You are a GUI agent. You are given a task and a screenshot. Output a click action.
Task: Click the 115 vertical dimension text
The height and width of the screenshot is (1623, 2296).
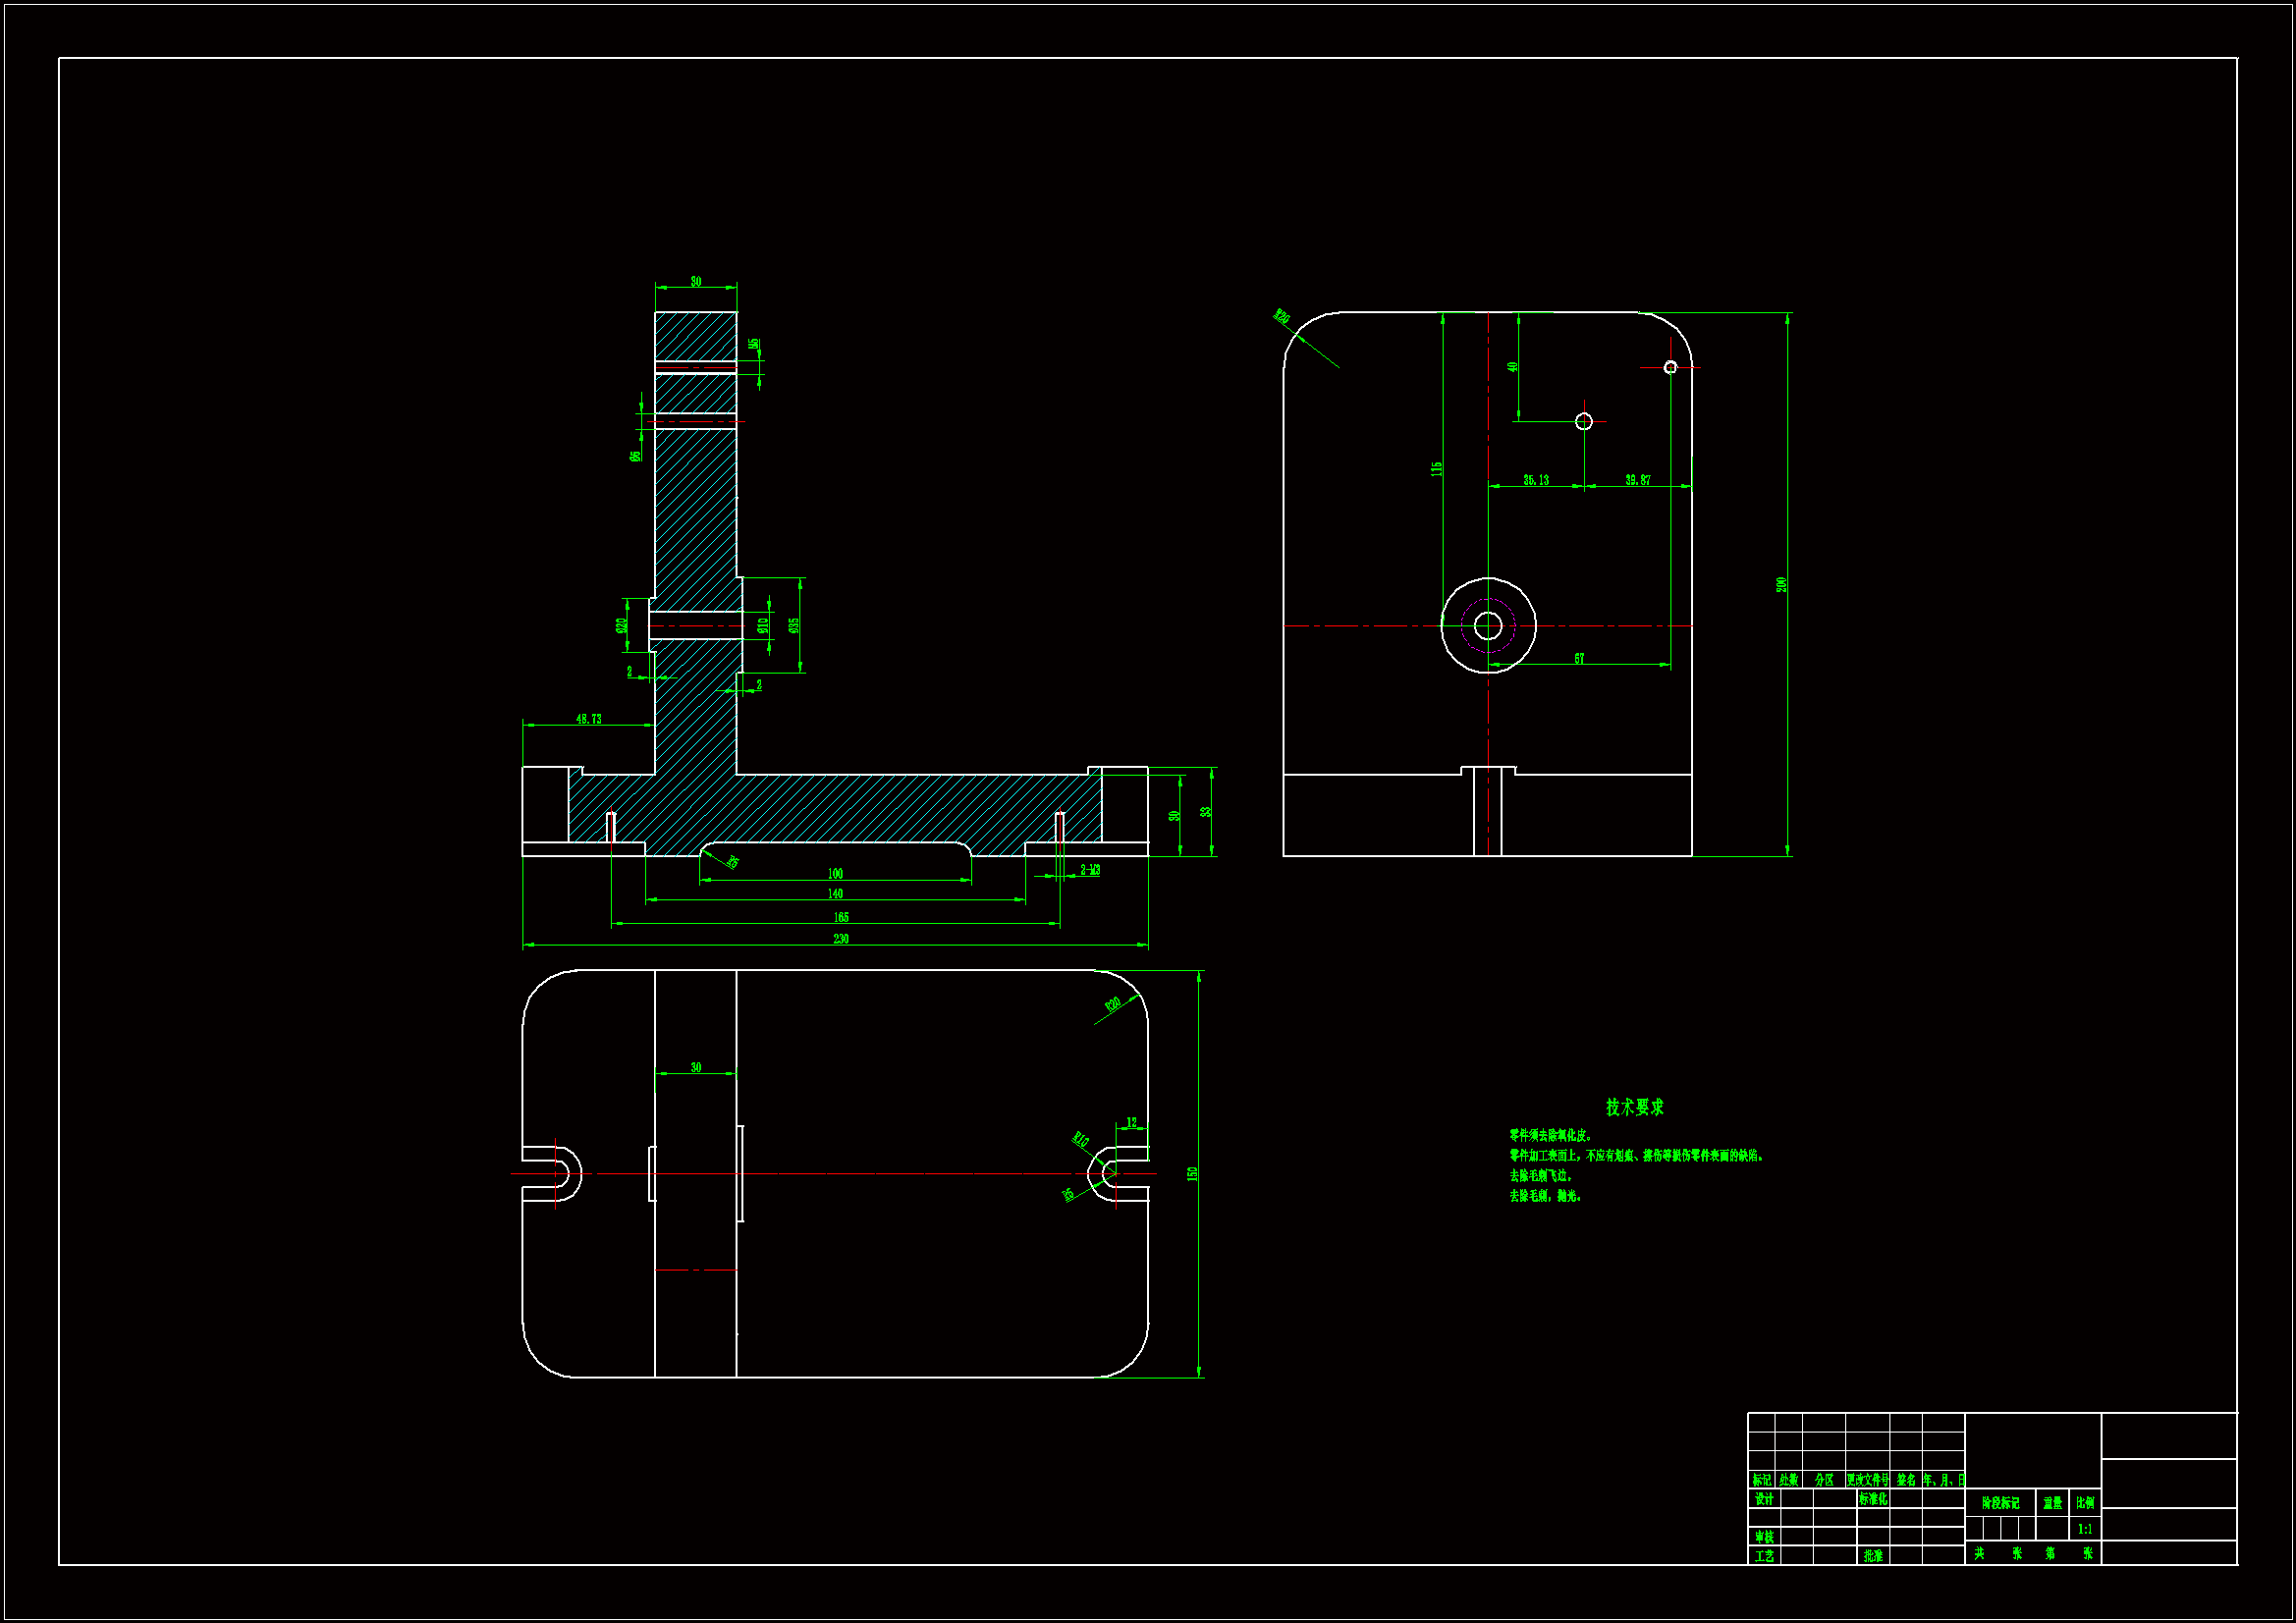pyautogui.click(x=1436, y=468)
